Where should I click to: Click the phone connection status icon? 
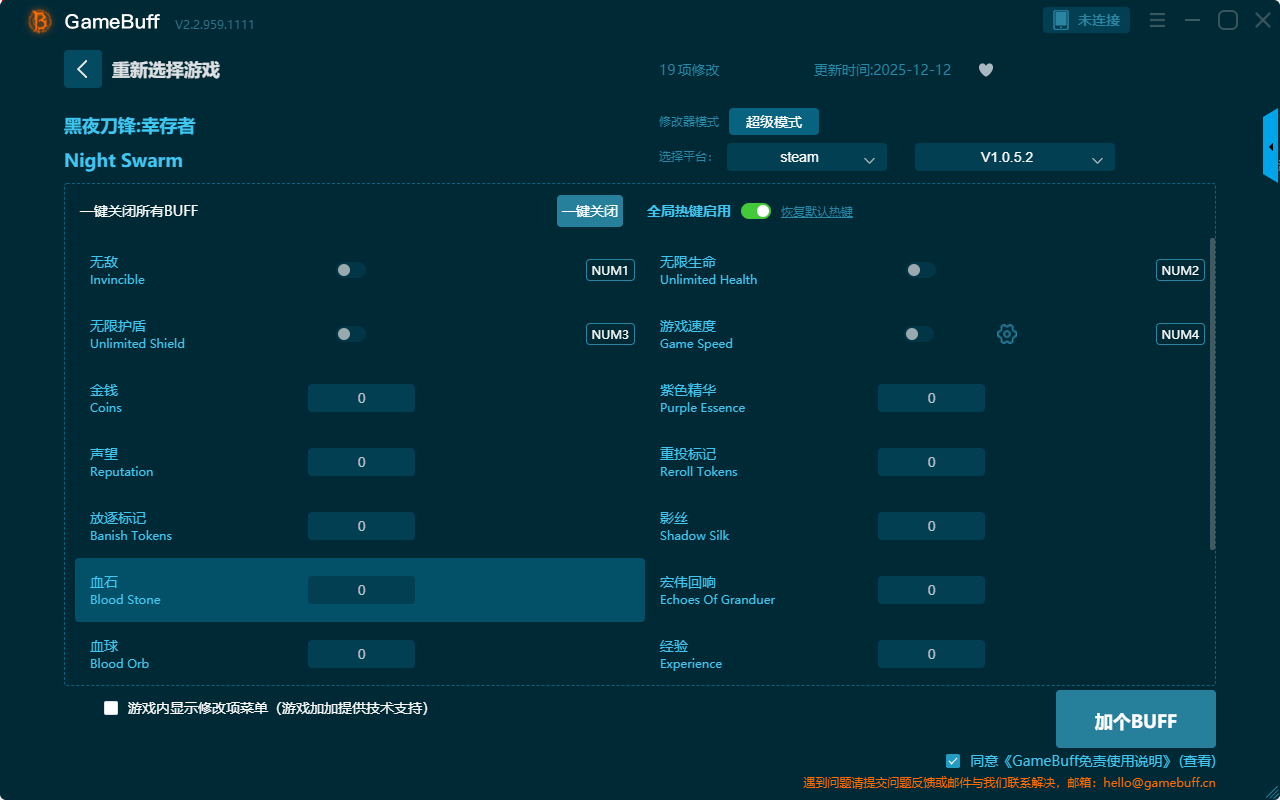tap(1061, 20)
